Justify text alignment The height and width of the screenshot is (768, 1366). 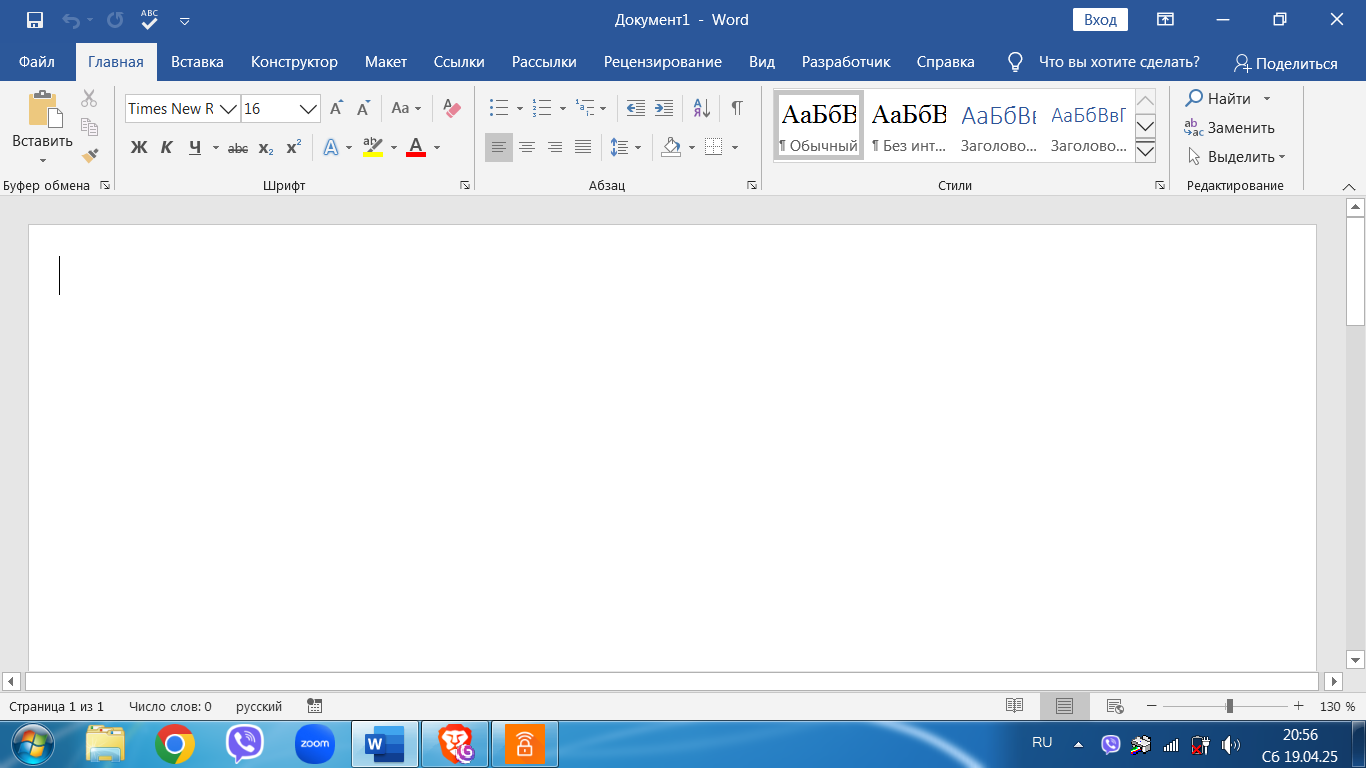click(583, 147)
